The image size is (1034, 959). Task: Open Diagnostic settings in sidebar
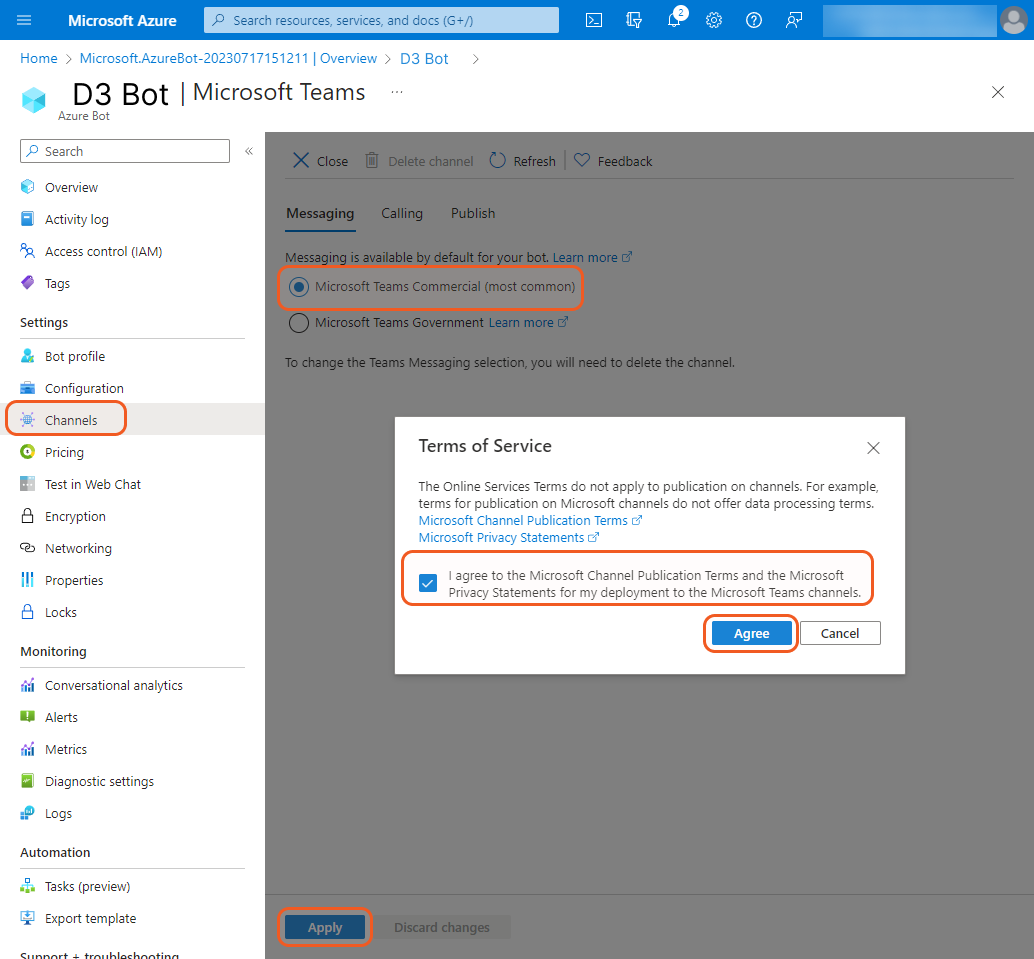[x=99, y=781]
